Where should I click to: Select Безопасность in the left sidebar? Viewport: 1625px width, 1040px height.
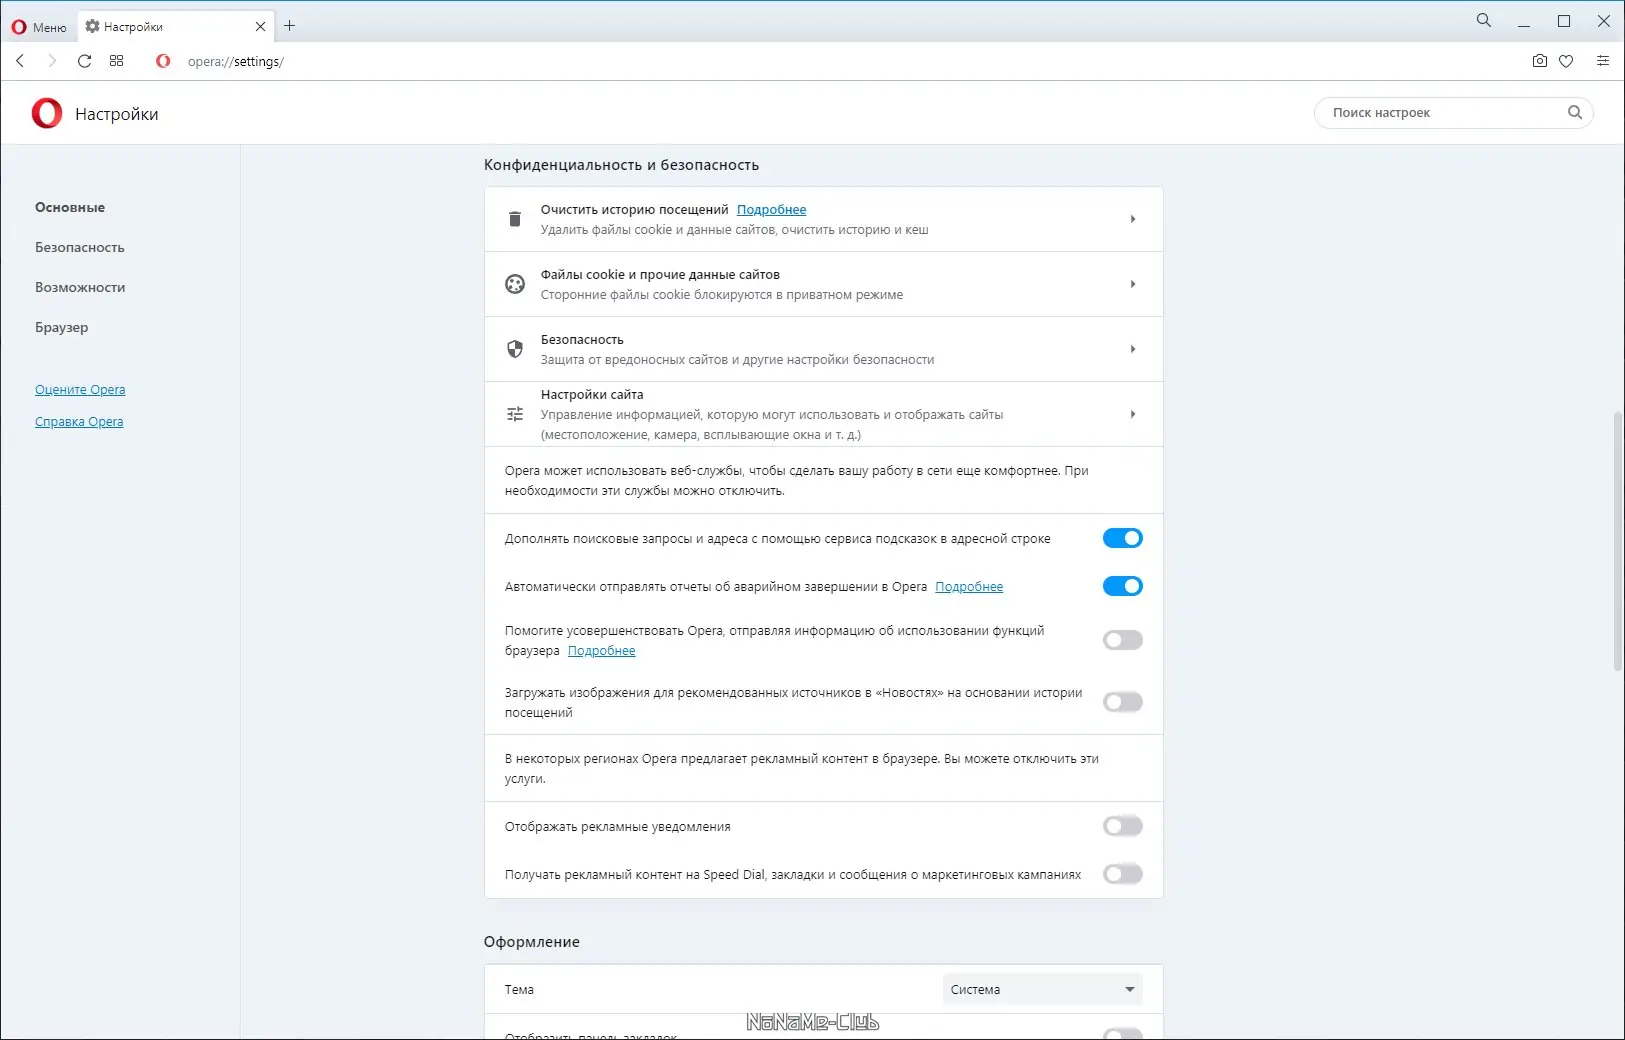(80, 247)
